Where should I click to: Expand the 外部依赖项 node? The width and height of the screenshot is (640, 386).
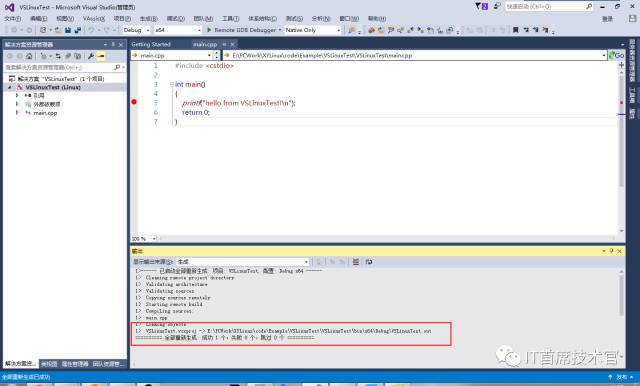17,104
